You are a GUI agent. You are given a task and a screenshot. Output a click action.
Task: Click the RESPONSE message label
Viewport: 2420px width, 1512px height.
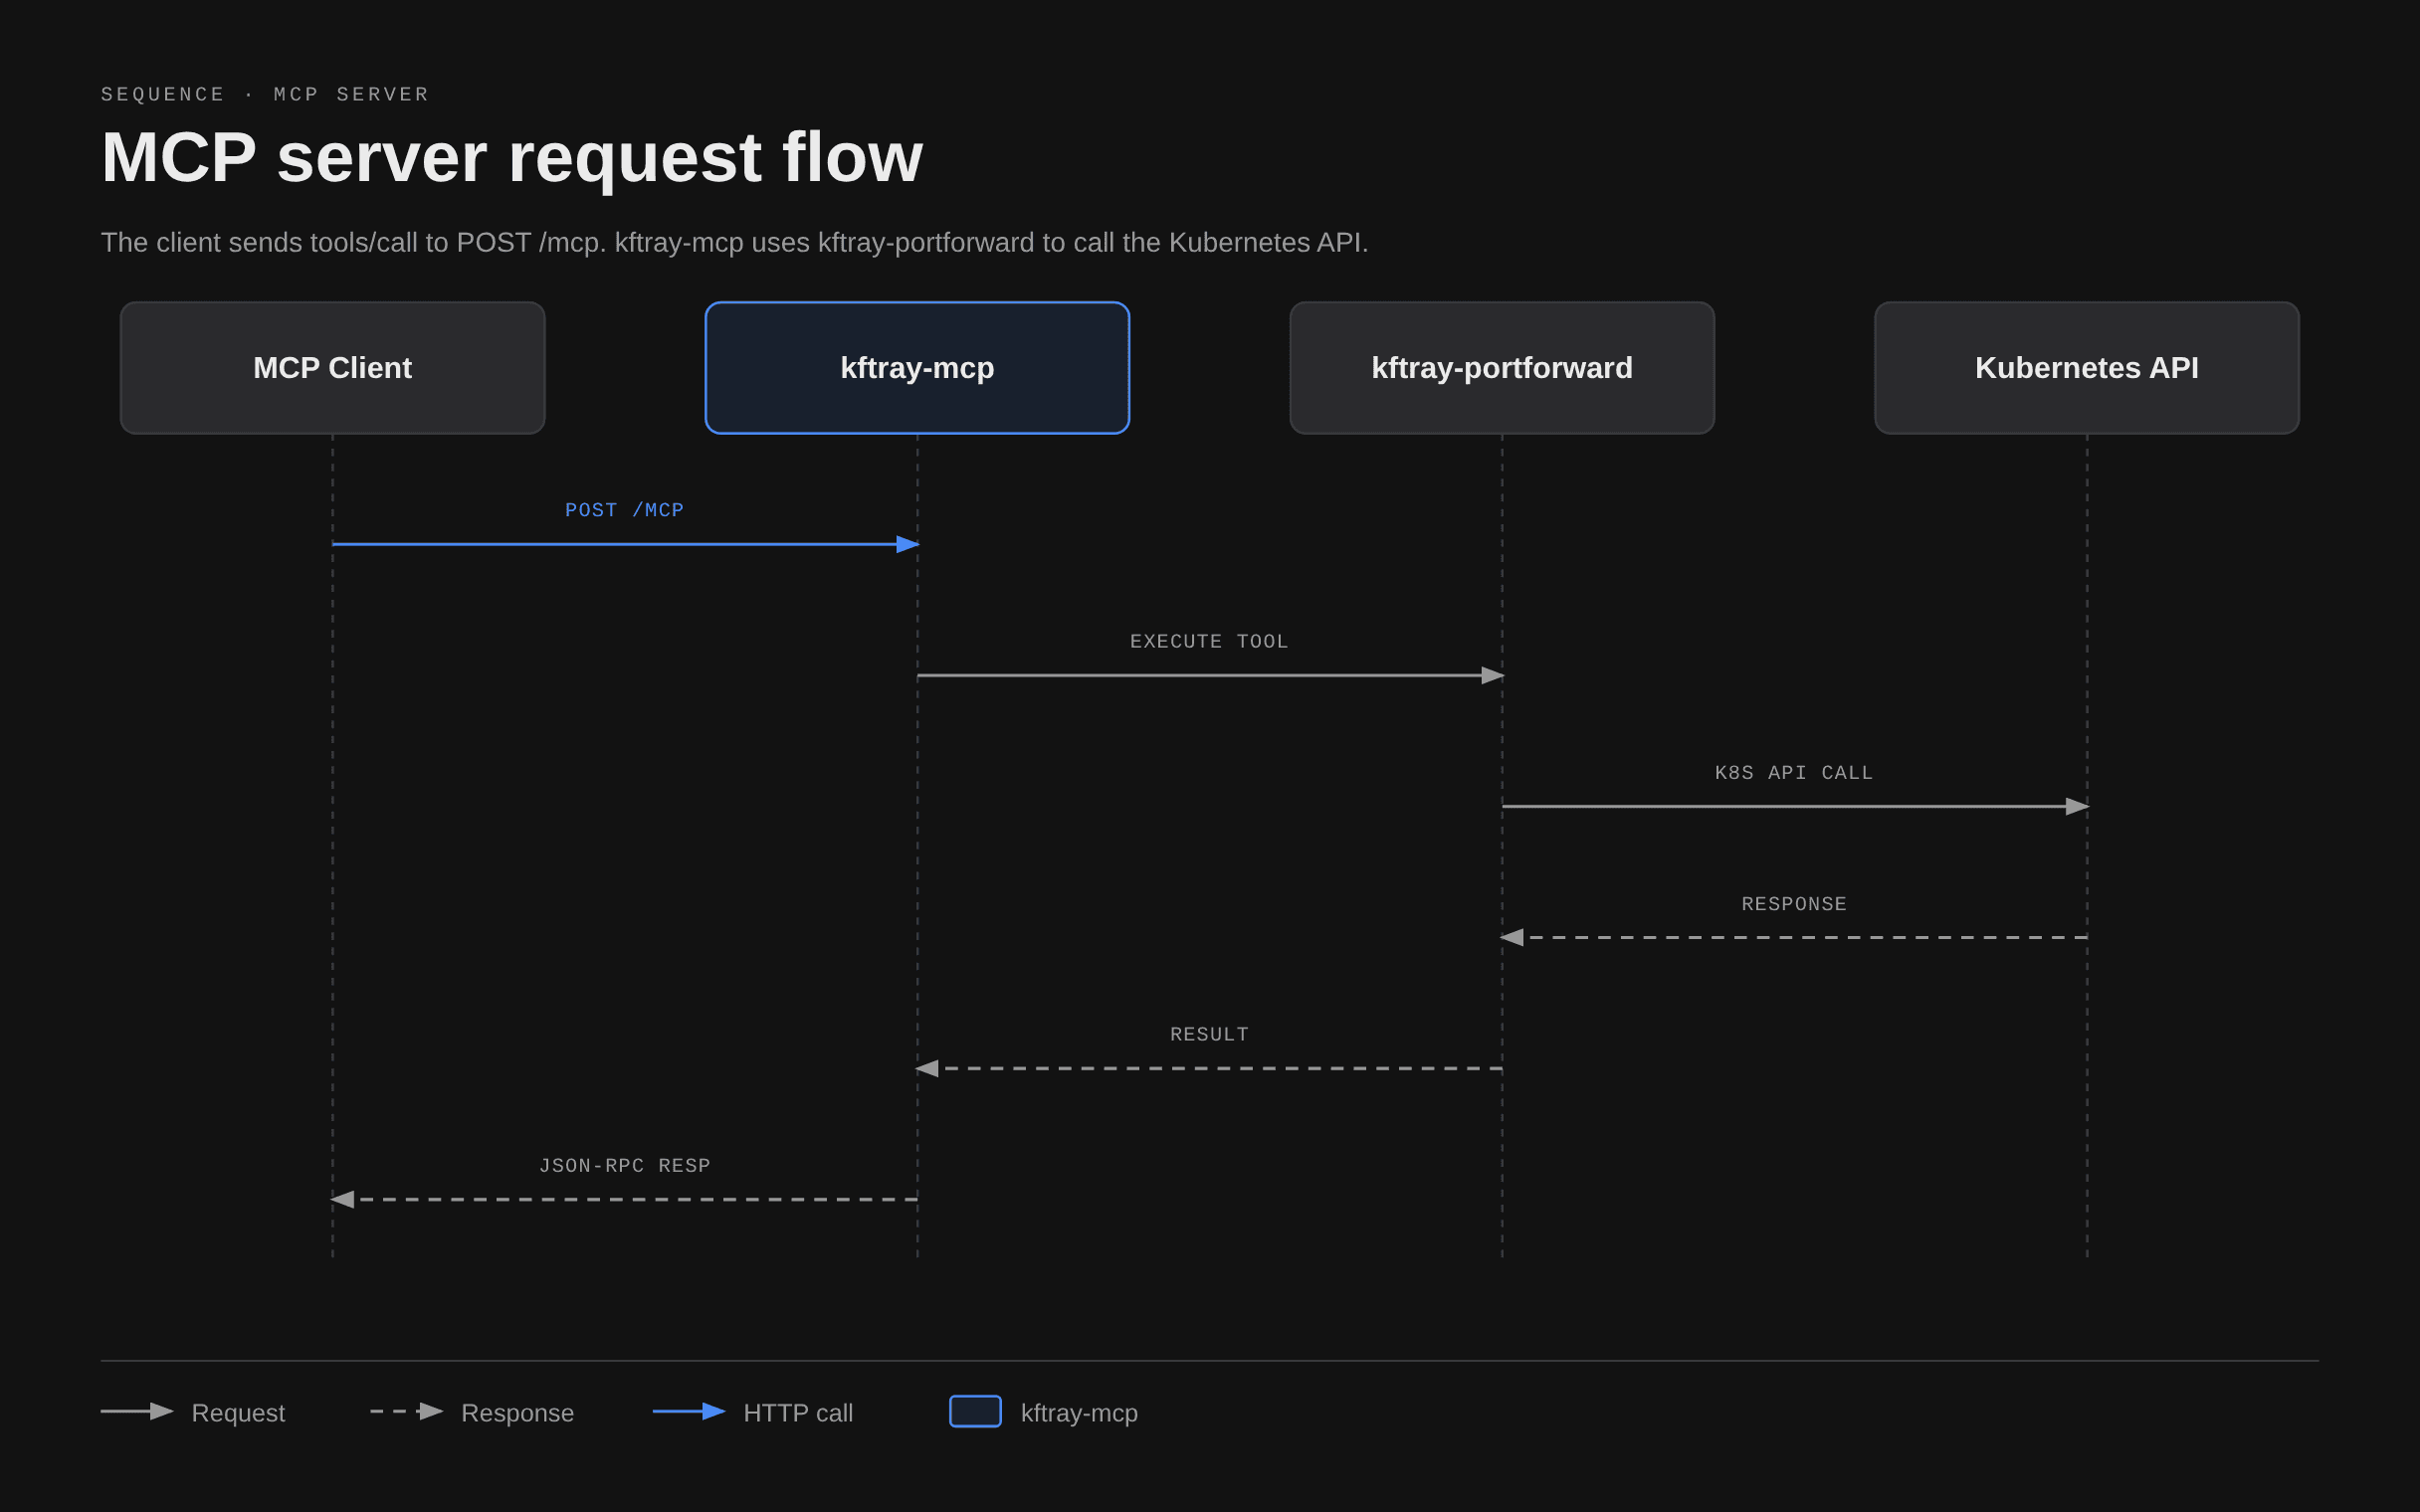tap(1794, 904)
